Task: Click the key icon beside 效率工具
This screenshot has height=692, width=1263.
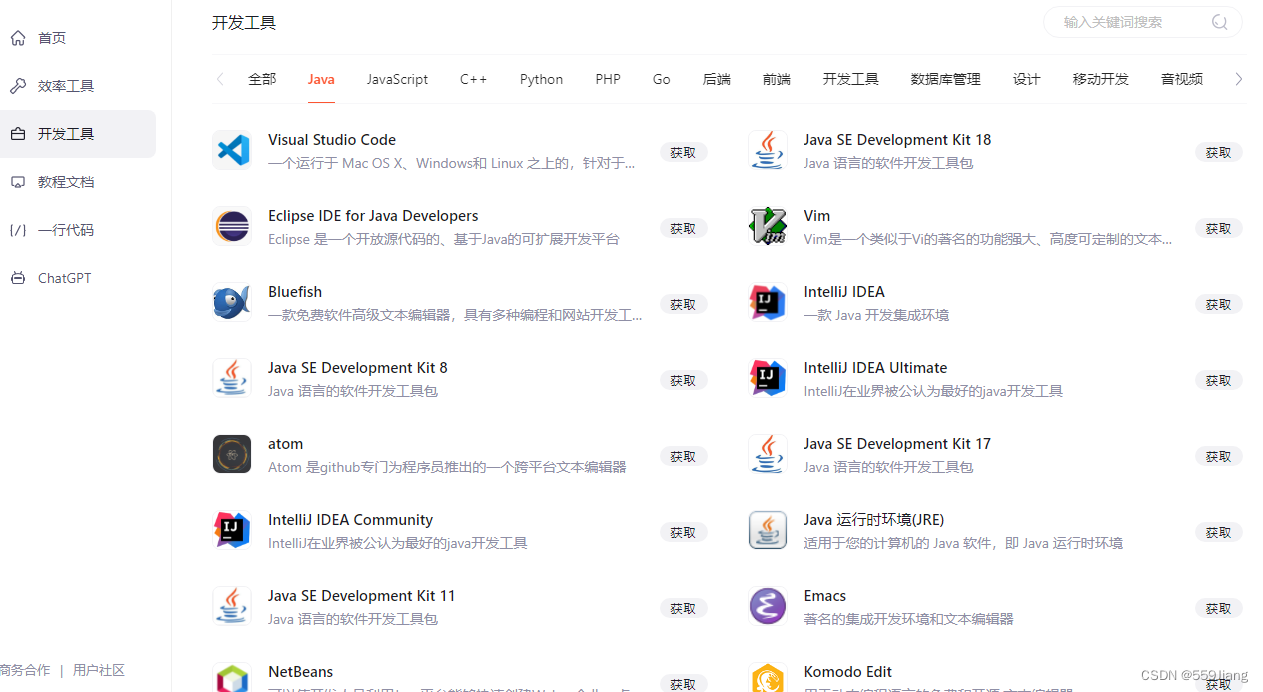Action: pos(18,86)
